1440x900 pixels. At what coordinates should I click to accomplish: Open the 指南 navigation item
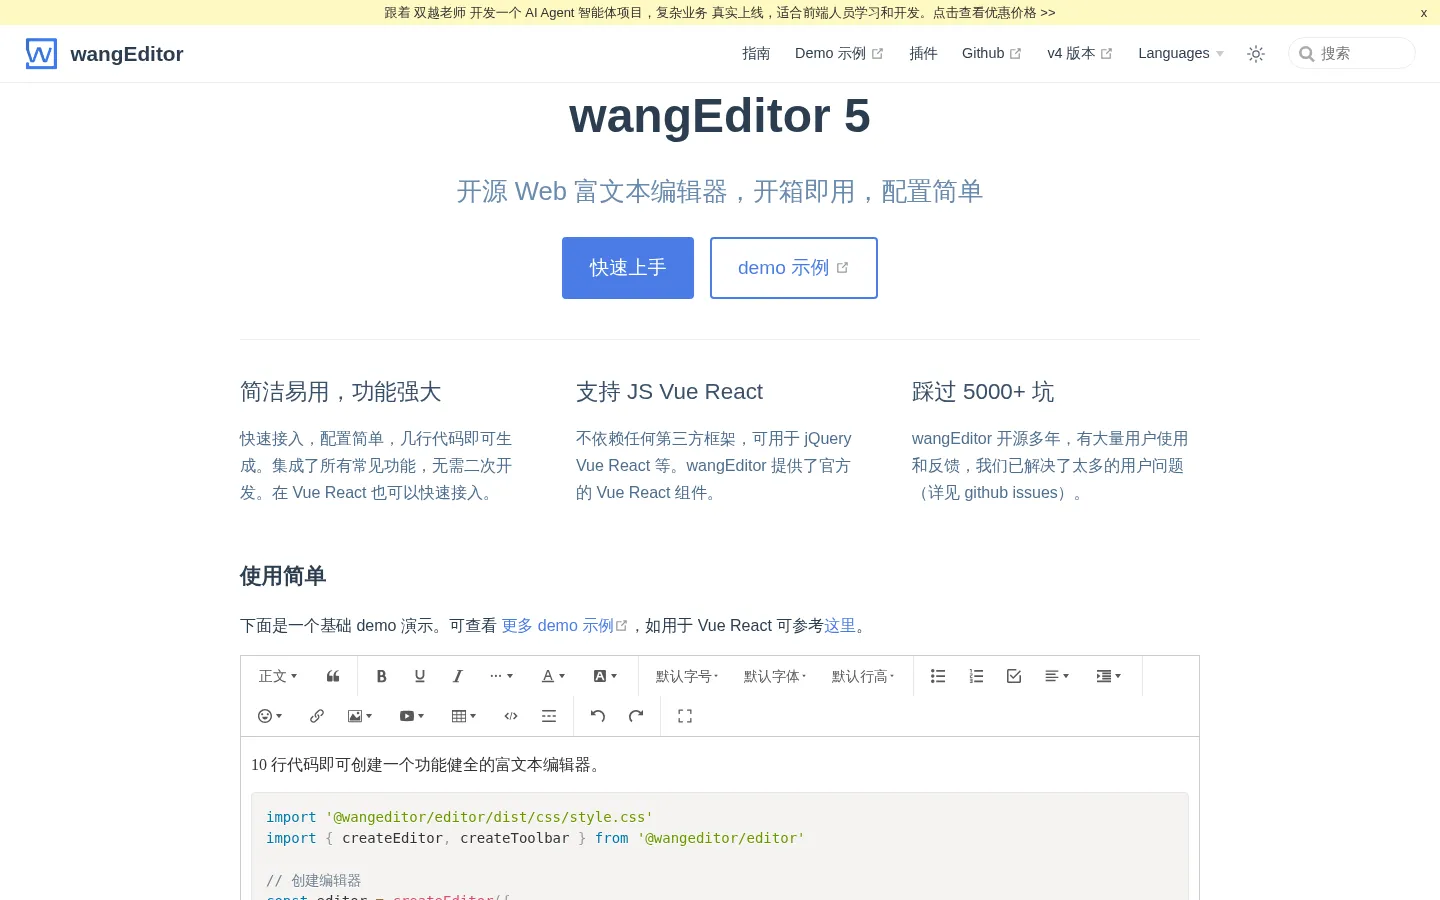(756, 53)
